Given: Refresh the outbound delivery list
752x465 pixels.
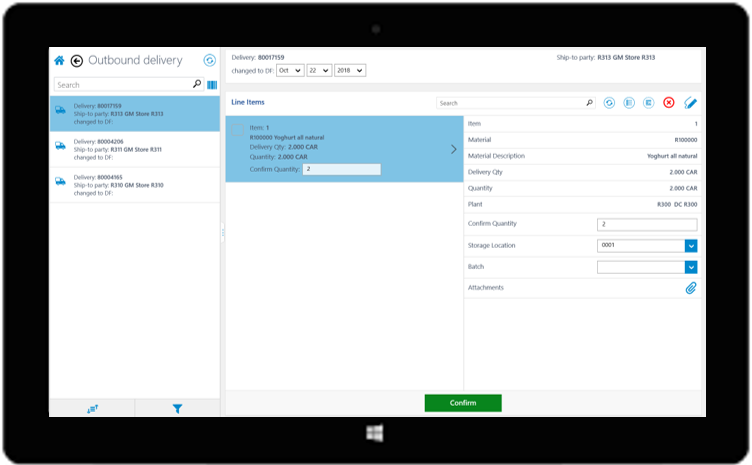Looking at the screenshot, I should click(x=209, y=61).
